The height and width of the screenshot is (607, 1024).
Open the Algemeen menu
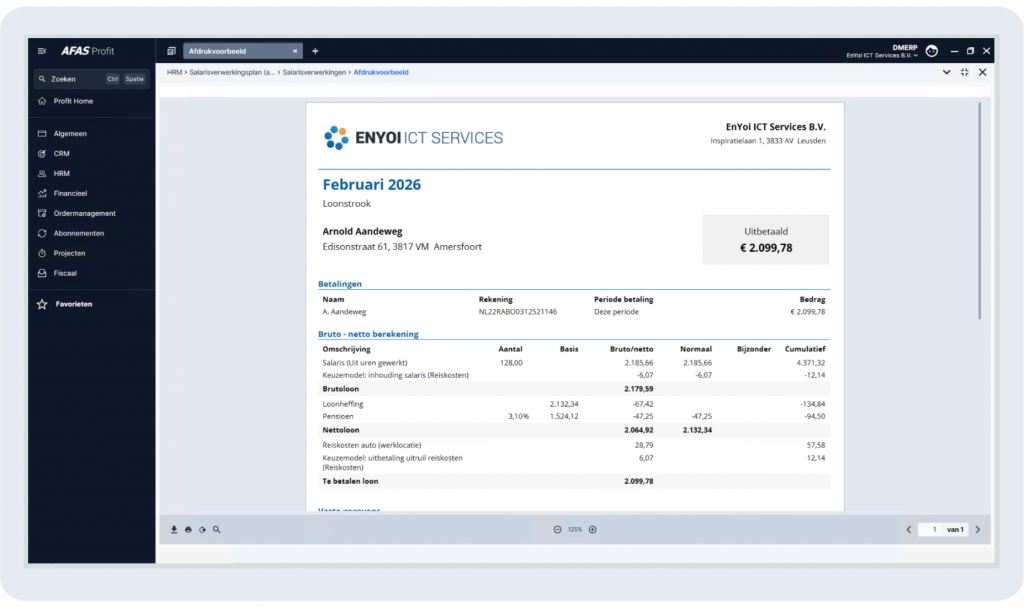coord(70,134)
